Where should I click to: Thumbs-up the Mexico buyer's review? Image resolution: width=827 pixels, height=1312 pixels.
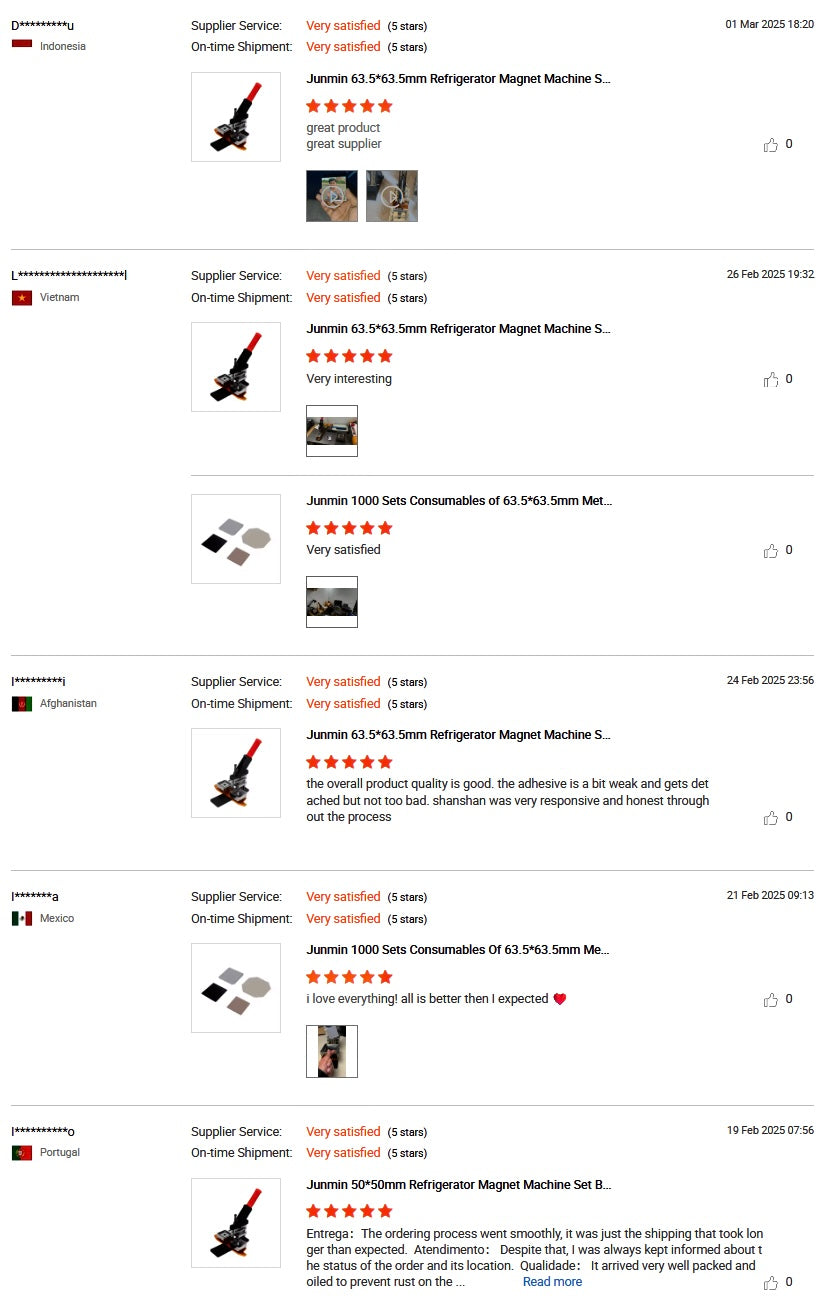click(x=770, y=1000)
